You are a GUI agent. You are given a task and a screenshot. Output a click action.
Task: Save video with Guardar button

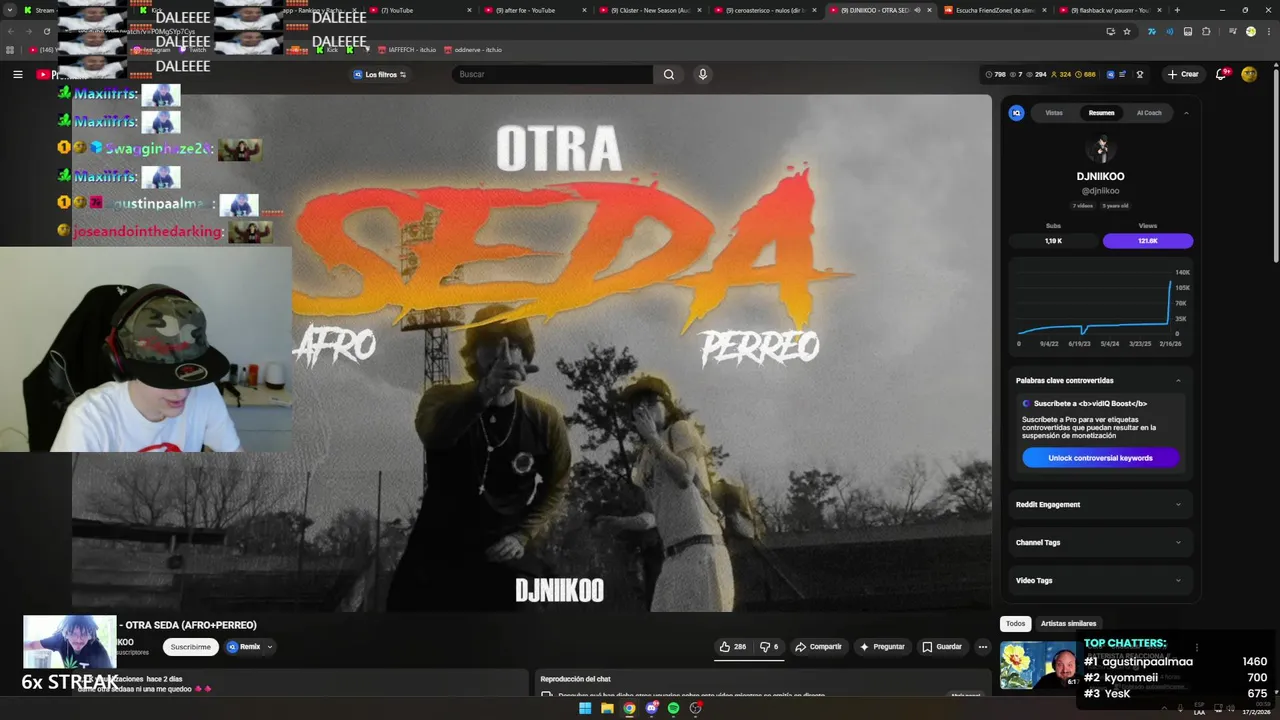click(x=942, y=647)
